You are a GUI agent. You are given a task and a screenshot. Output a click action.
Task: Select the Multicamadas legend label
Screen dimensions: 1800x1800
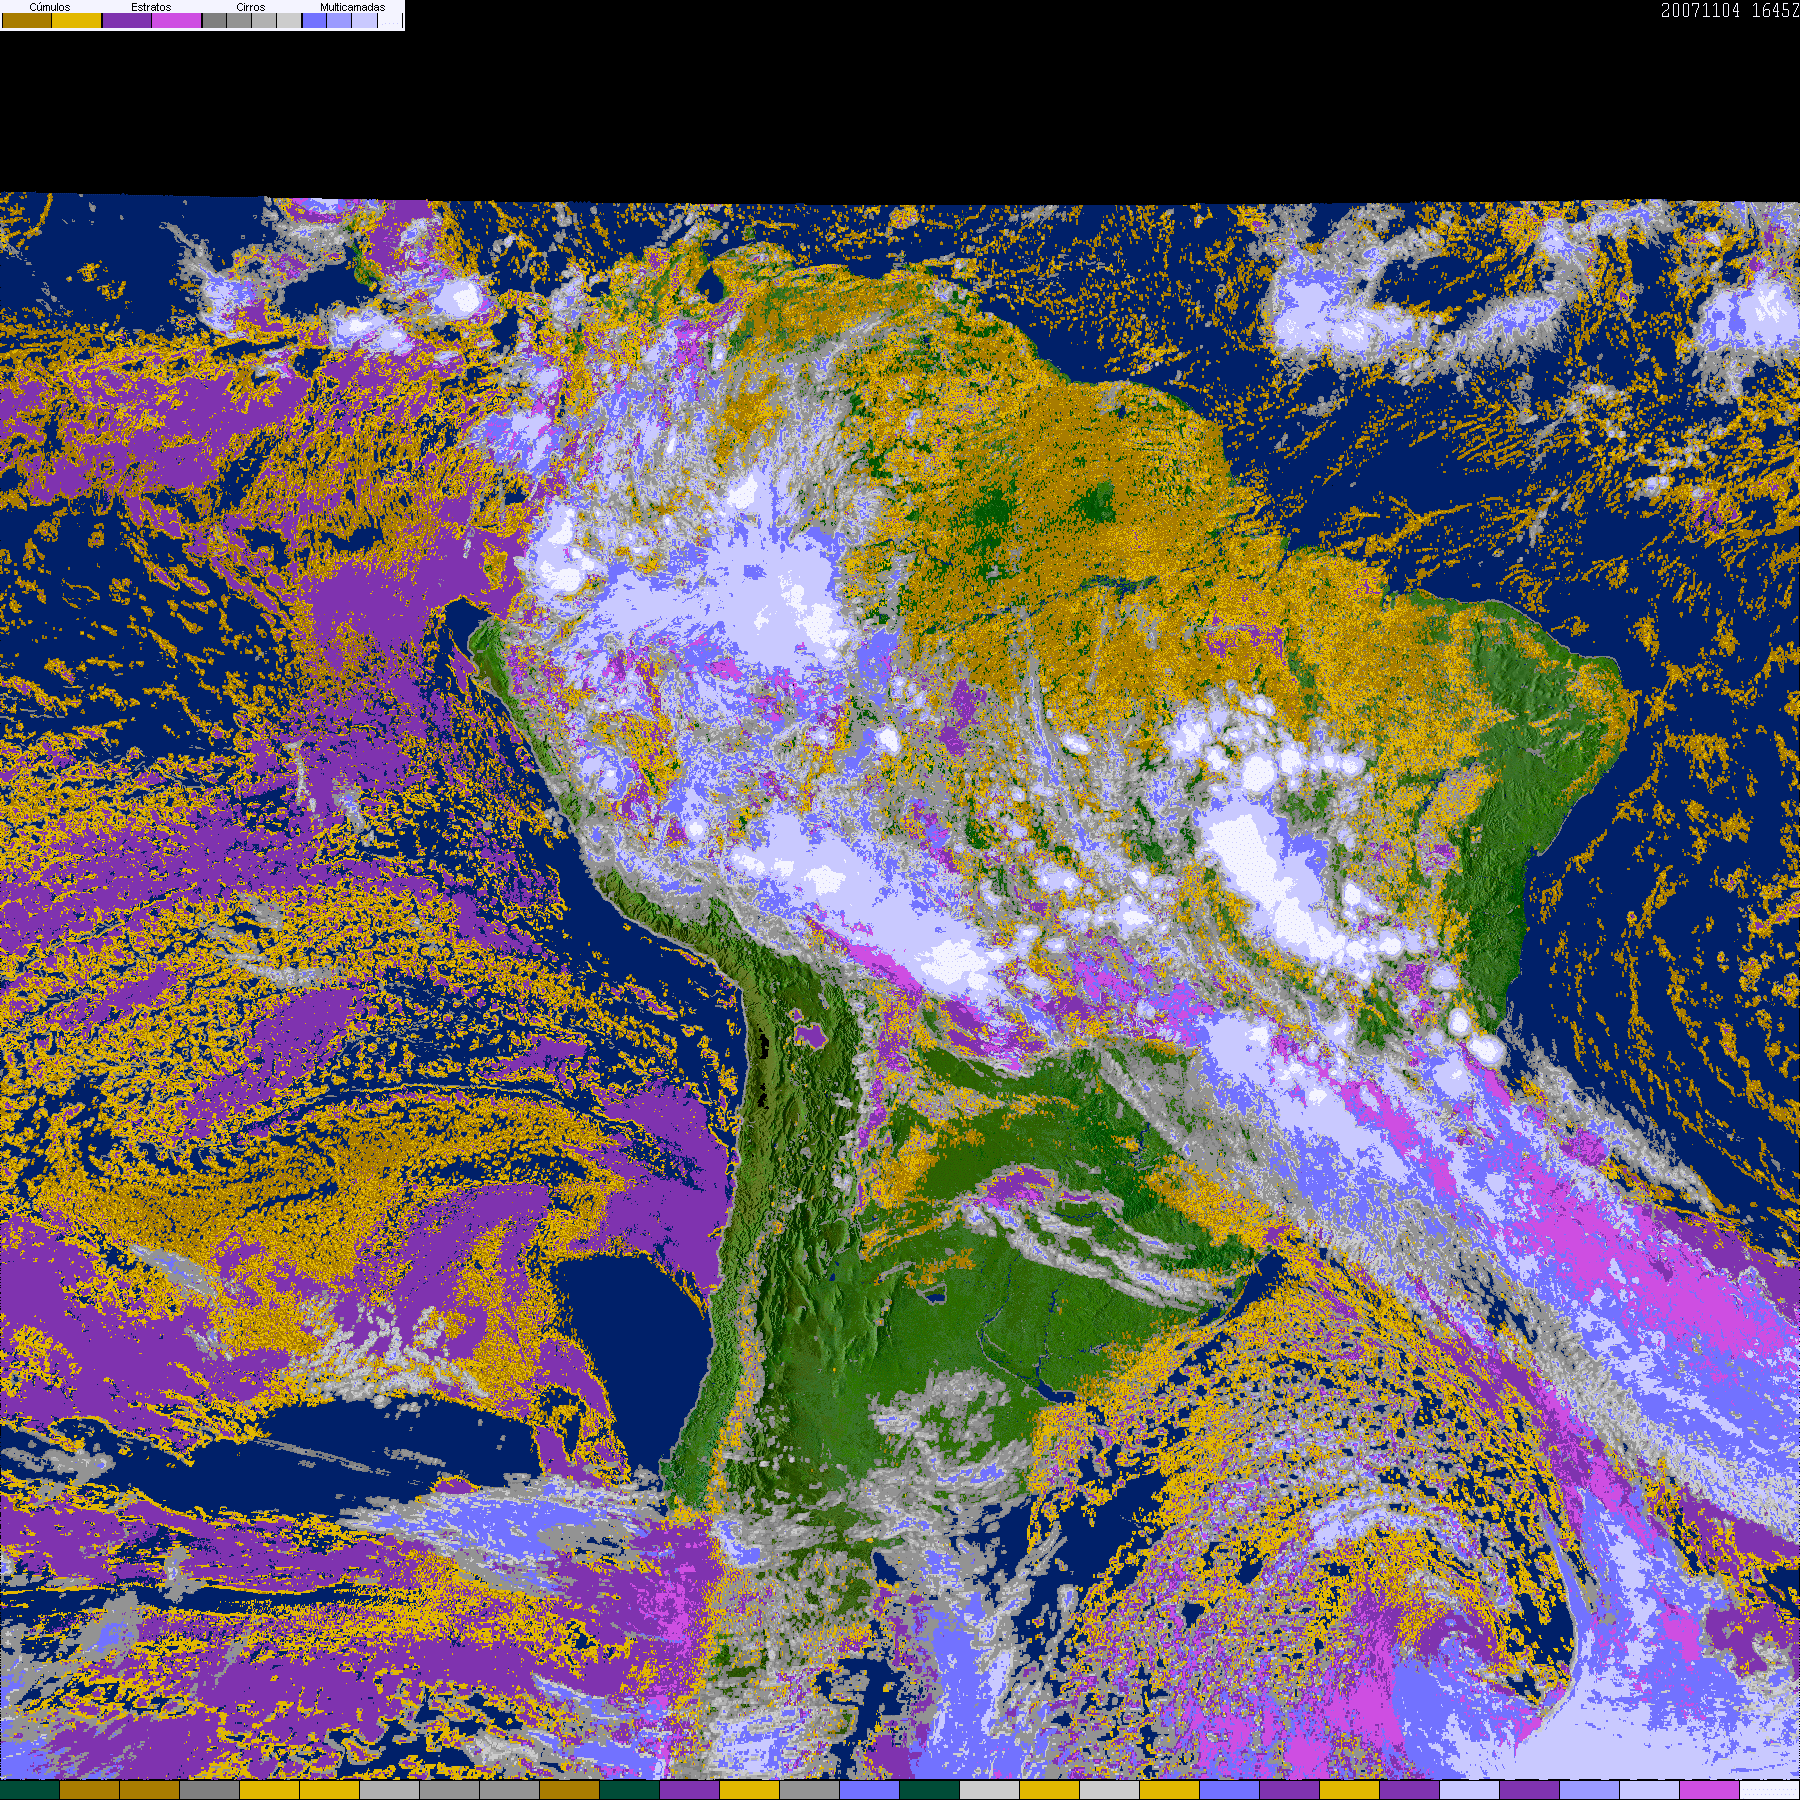pyautogui.click(x=353, y=7)
